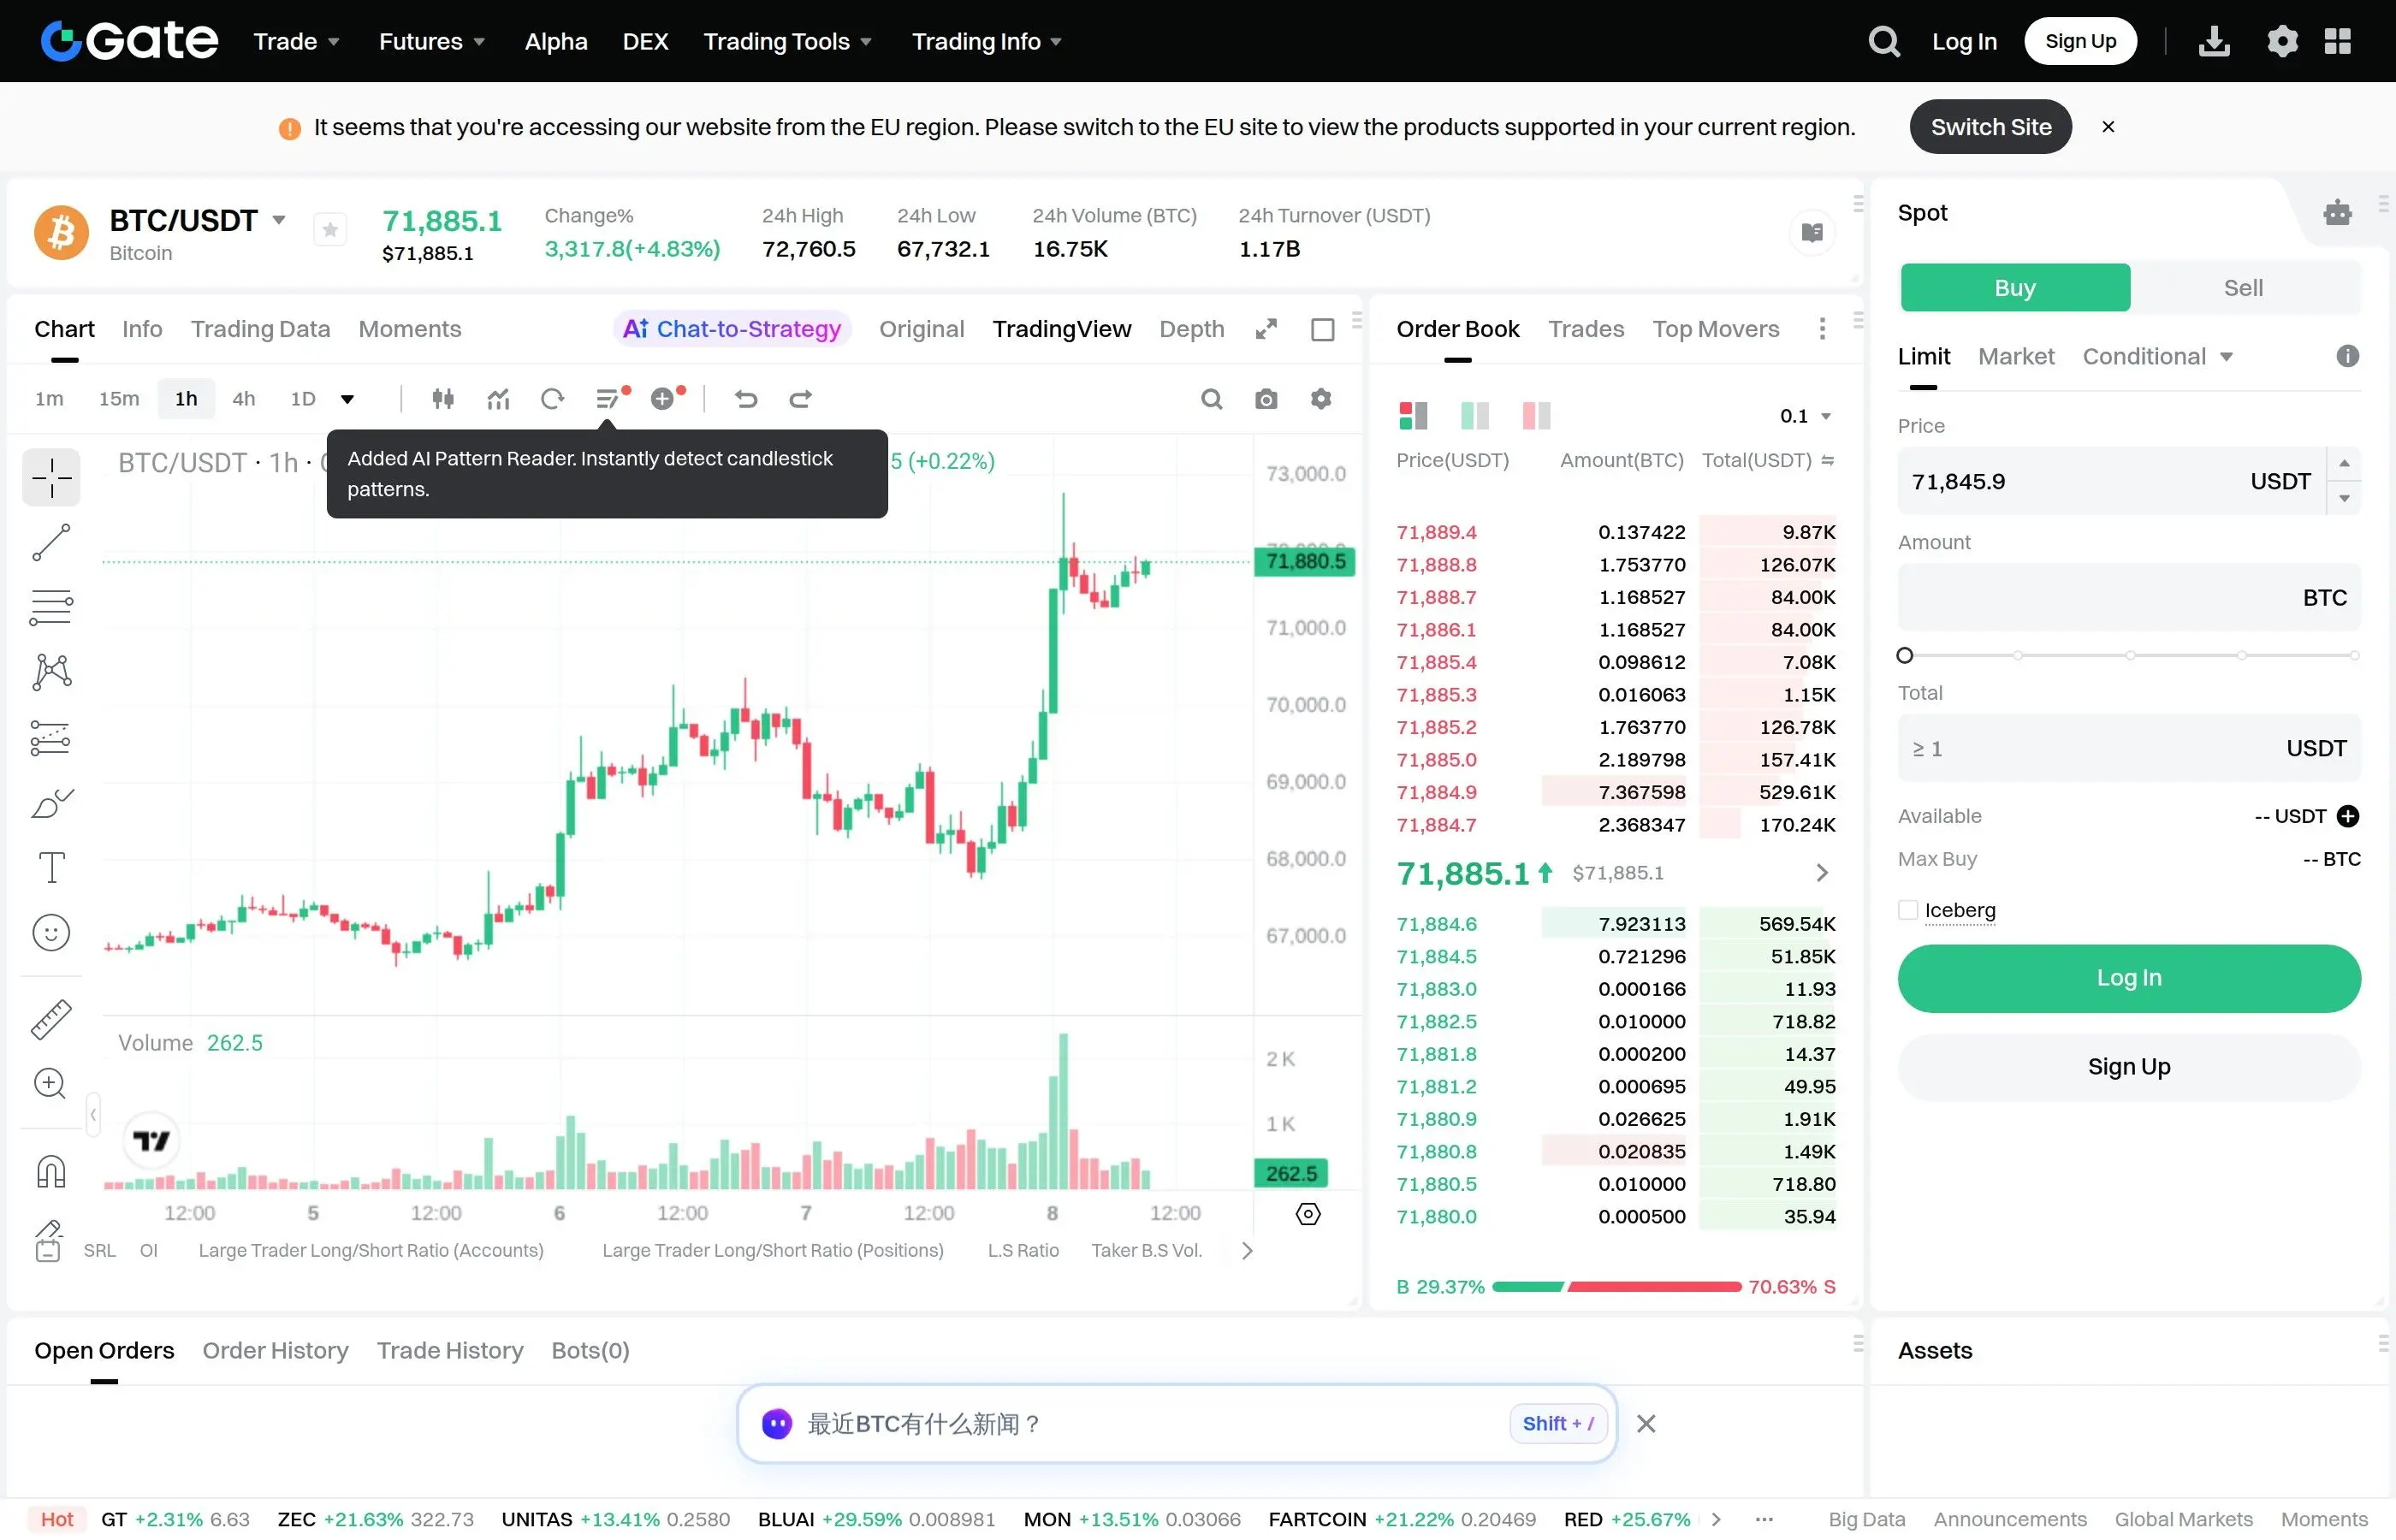Open the Depth chart view
The width and height of the screenshot is (2396, 1540).
point(1191,329)
